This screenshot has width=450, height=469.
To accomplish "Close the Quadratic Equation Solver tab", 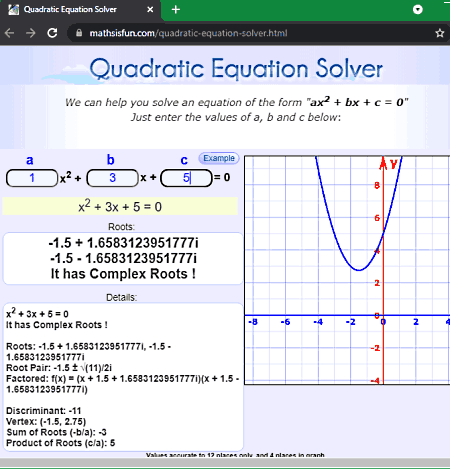I will (x=150, y=10).
